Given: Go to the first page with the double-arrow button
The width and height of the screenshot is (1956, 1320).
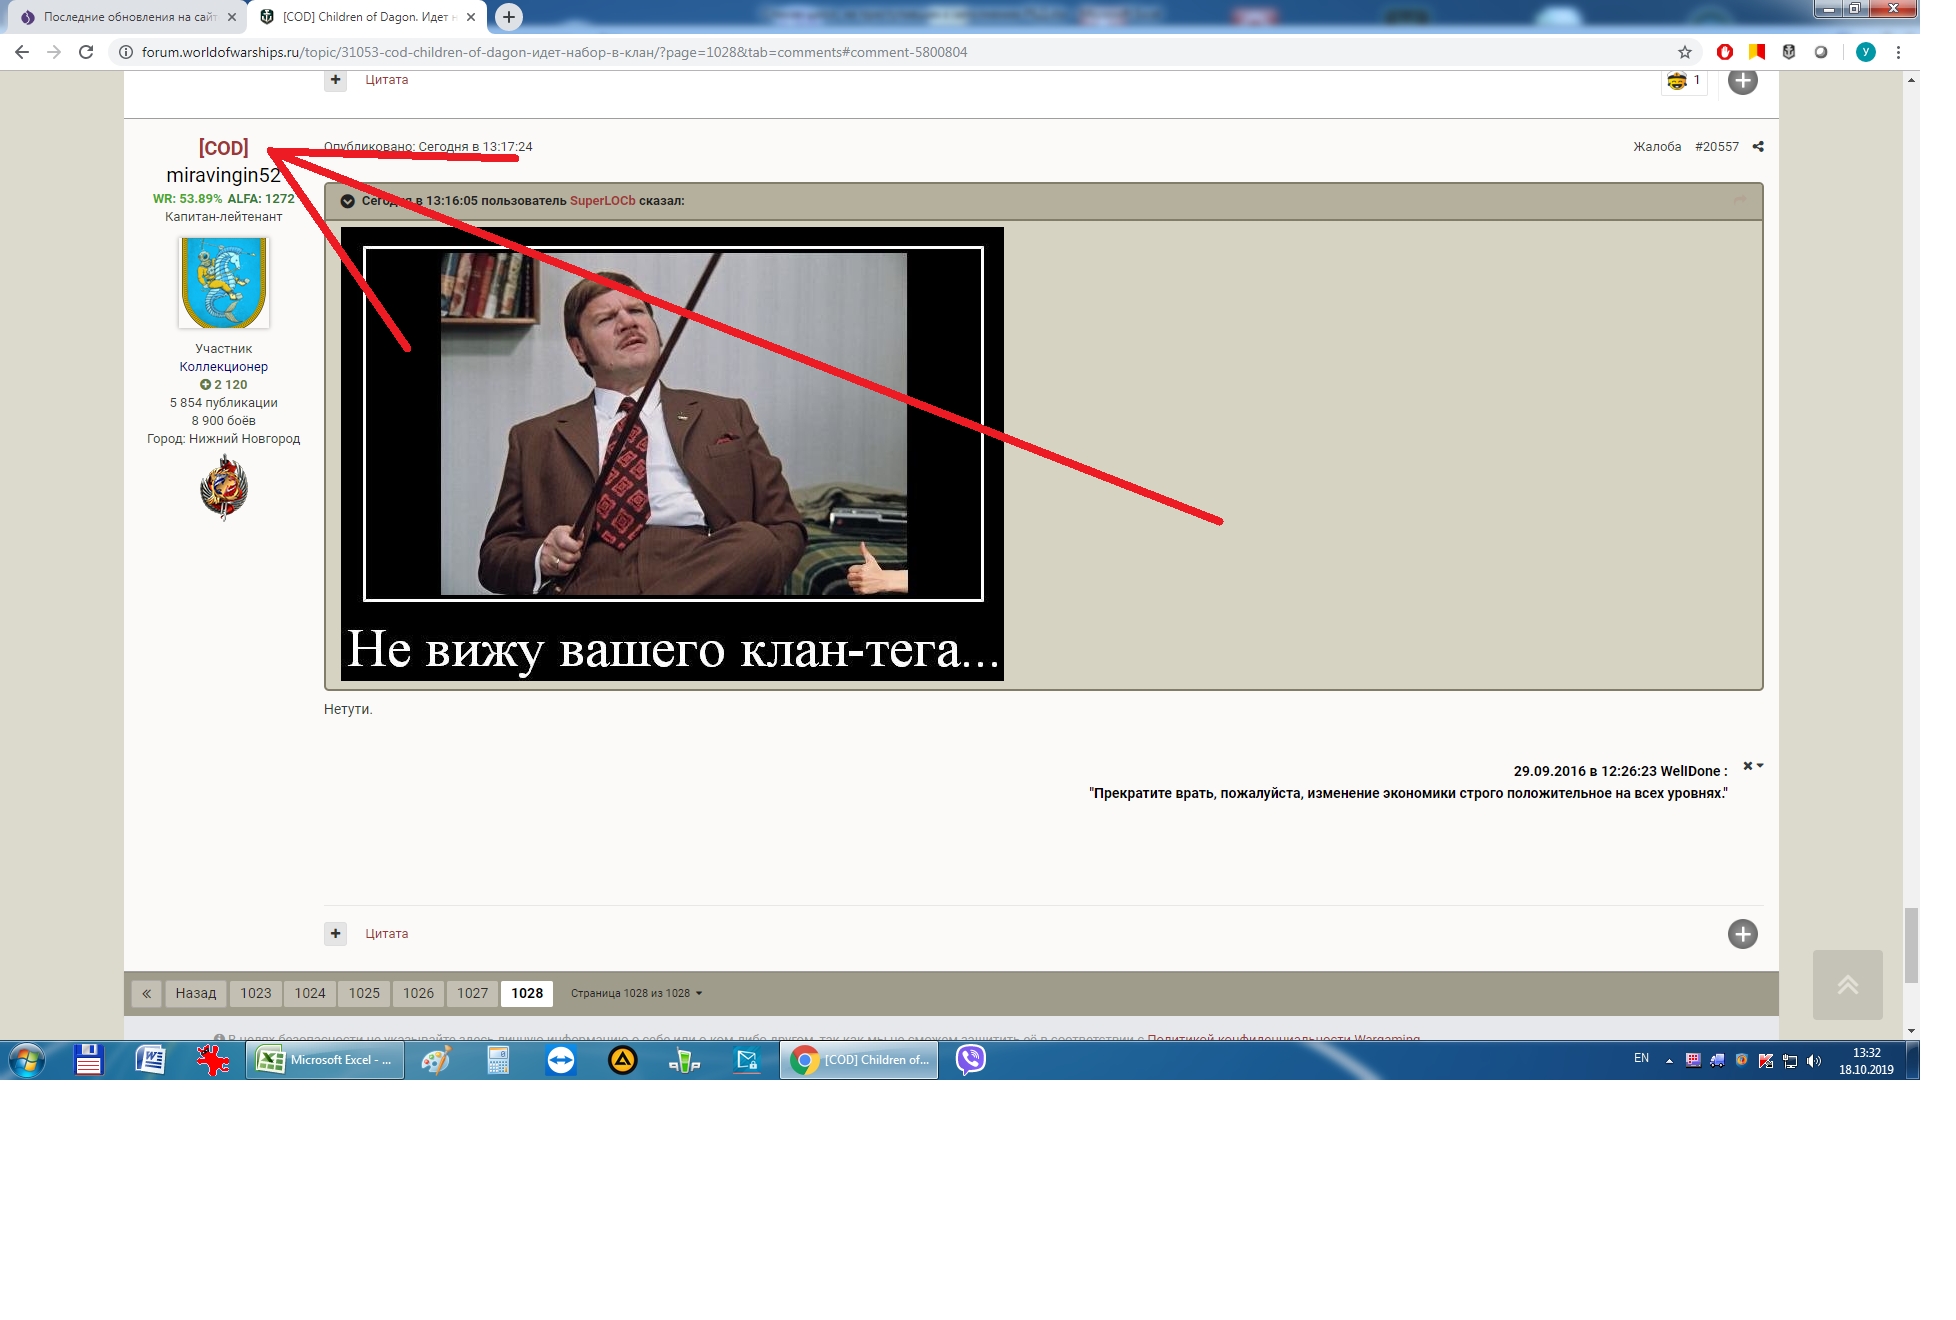Looking at the screenshot, I should coord(146,993).
